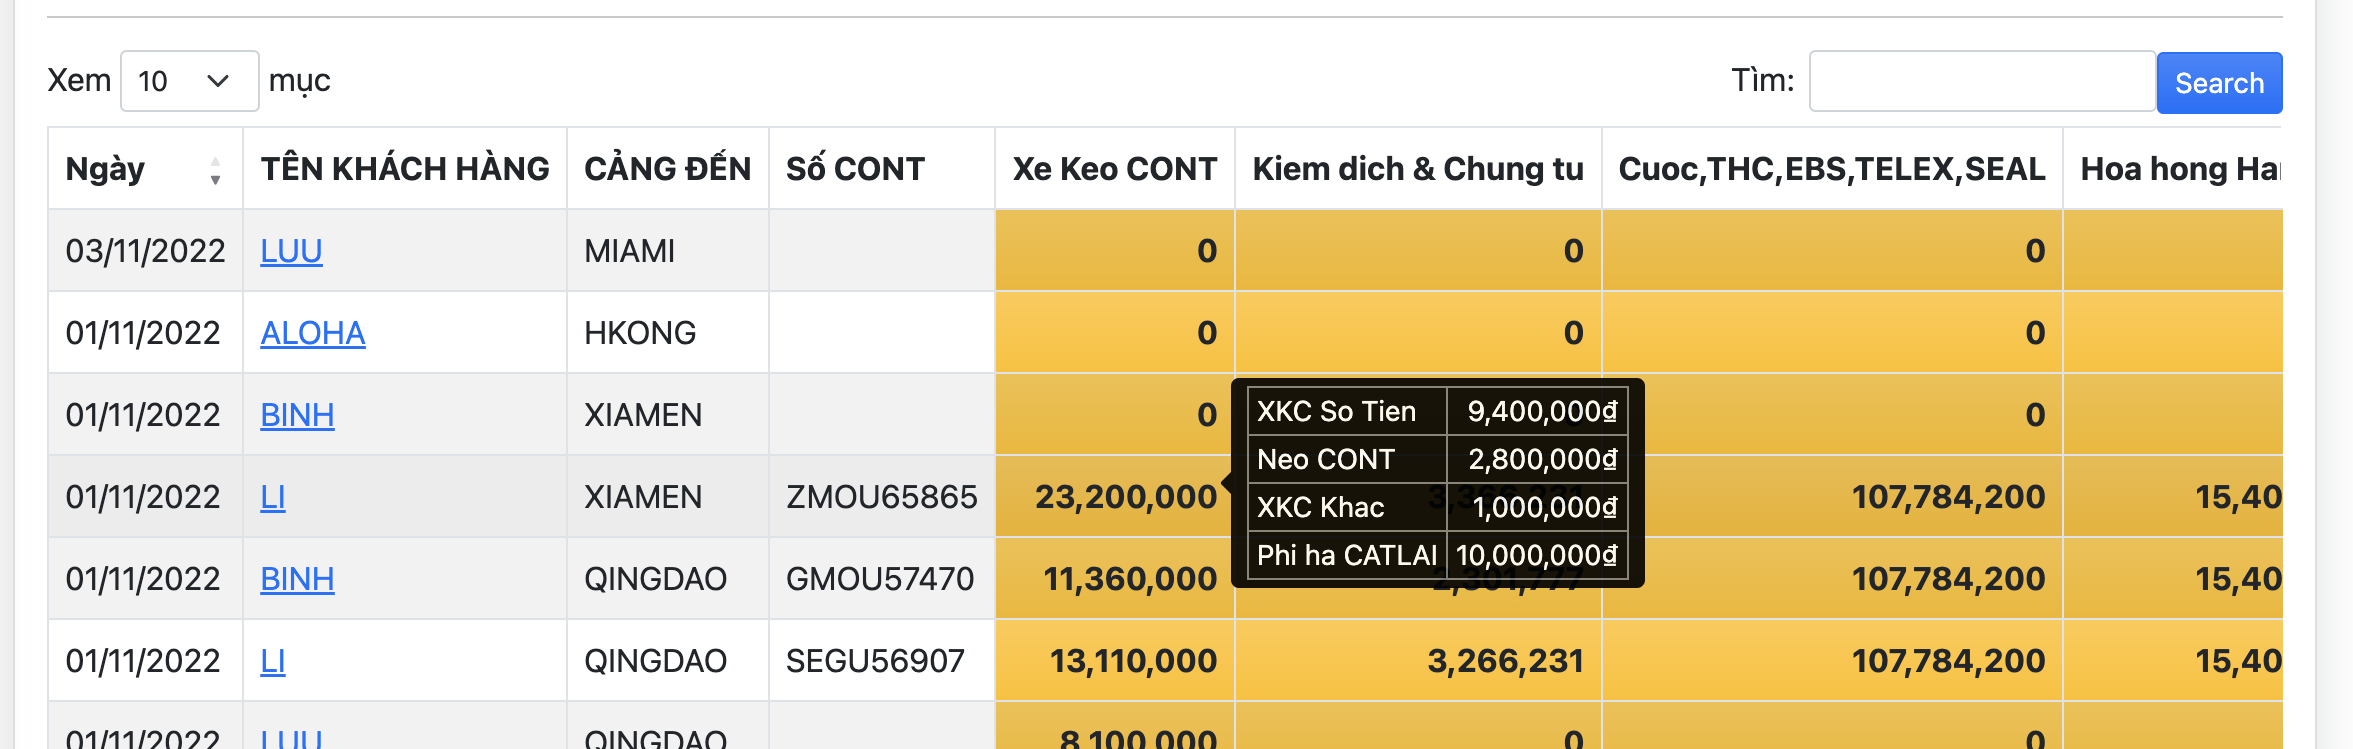Image resolution: width=2353 pixels, height=749 pixels.
Task: Click the Số CONT column header
Action: click(855, 169)
